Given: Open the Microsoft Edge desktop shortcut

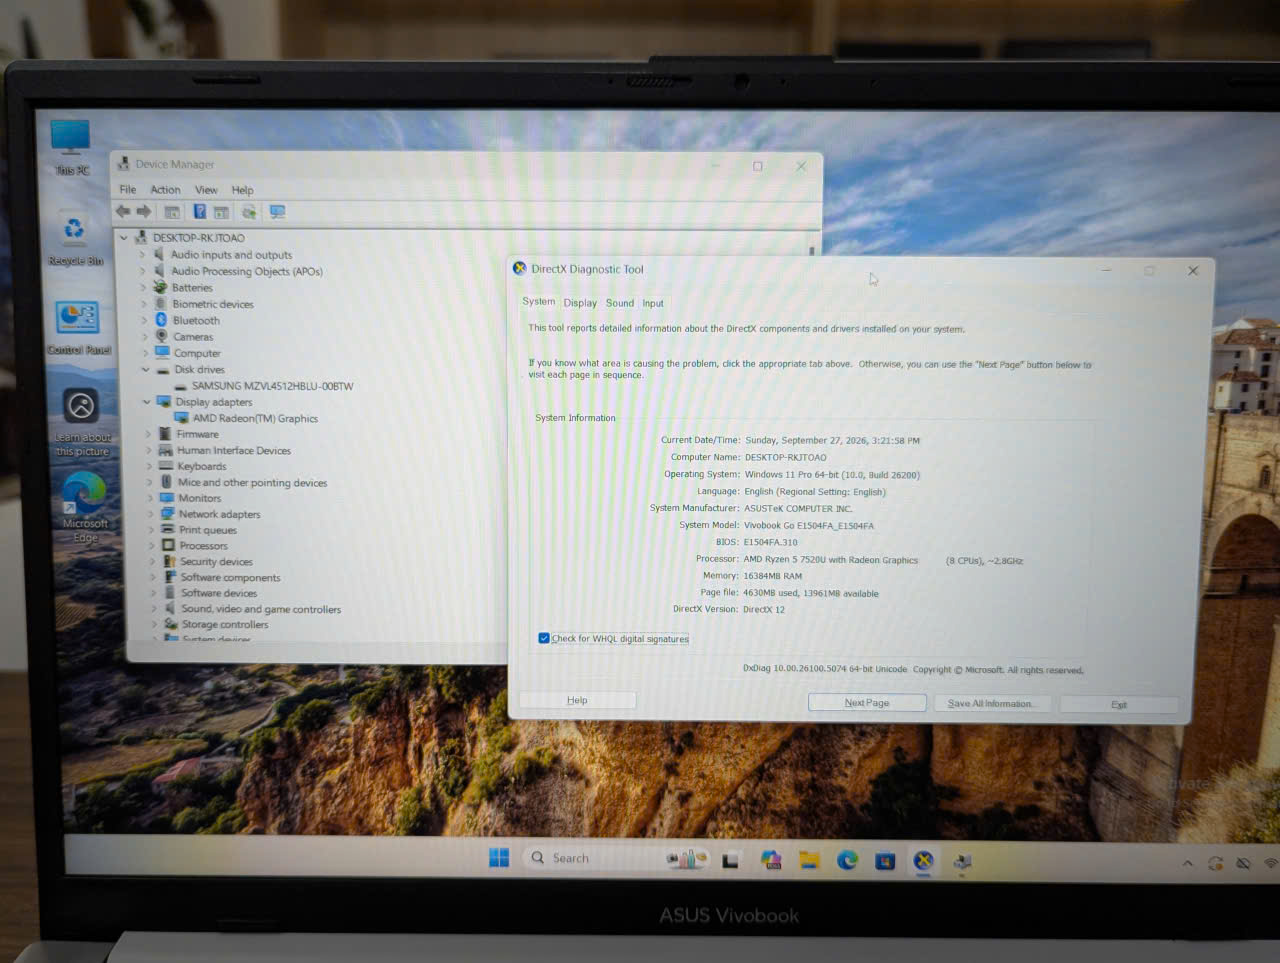Looking at the screenshot, I should (x=85, y=508).
